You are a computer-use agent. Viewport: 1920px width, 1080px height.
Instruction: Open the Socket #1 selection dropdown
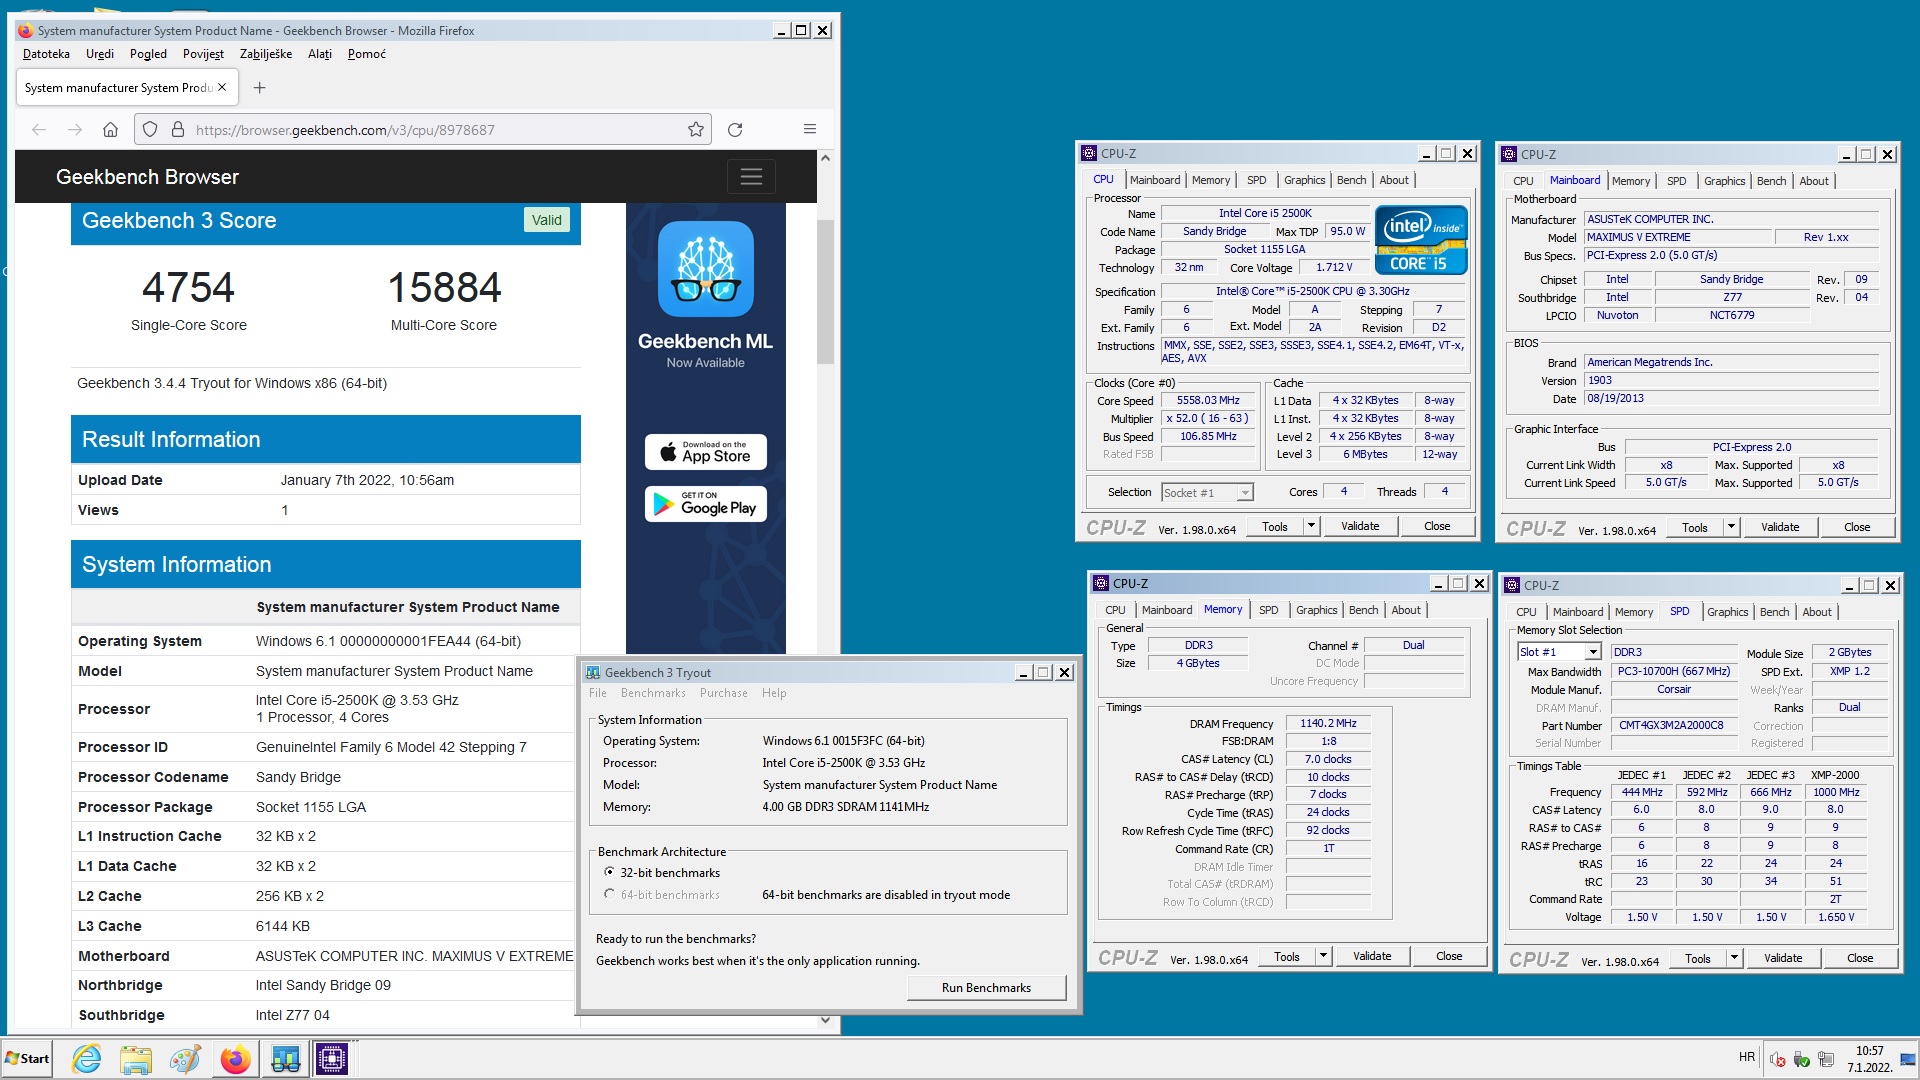1245,493
